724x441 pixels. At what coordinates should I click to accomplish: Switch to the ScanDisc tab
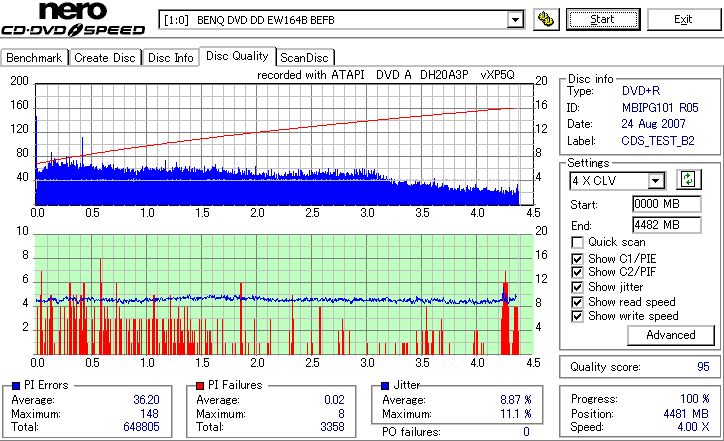(305, 58)
